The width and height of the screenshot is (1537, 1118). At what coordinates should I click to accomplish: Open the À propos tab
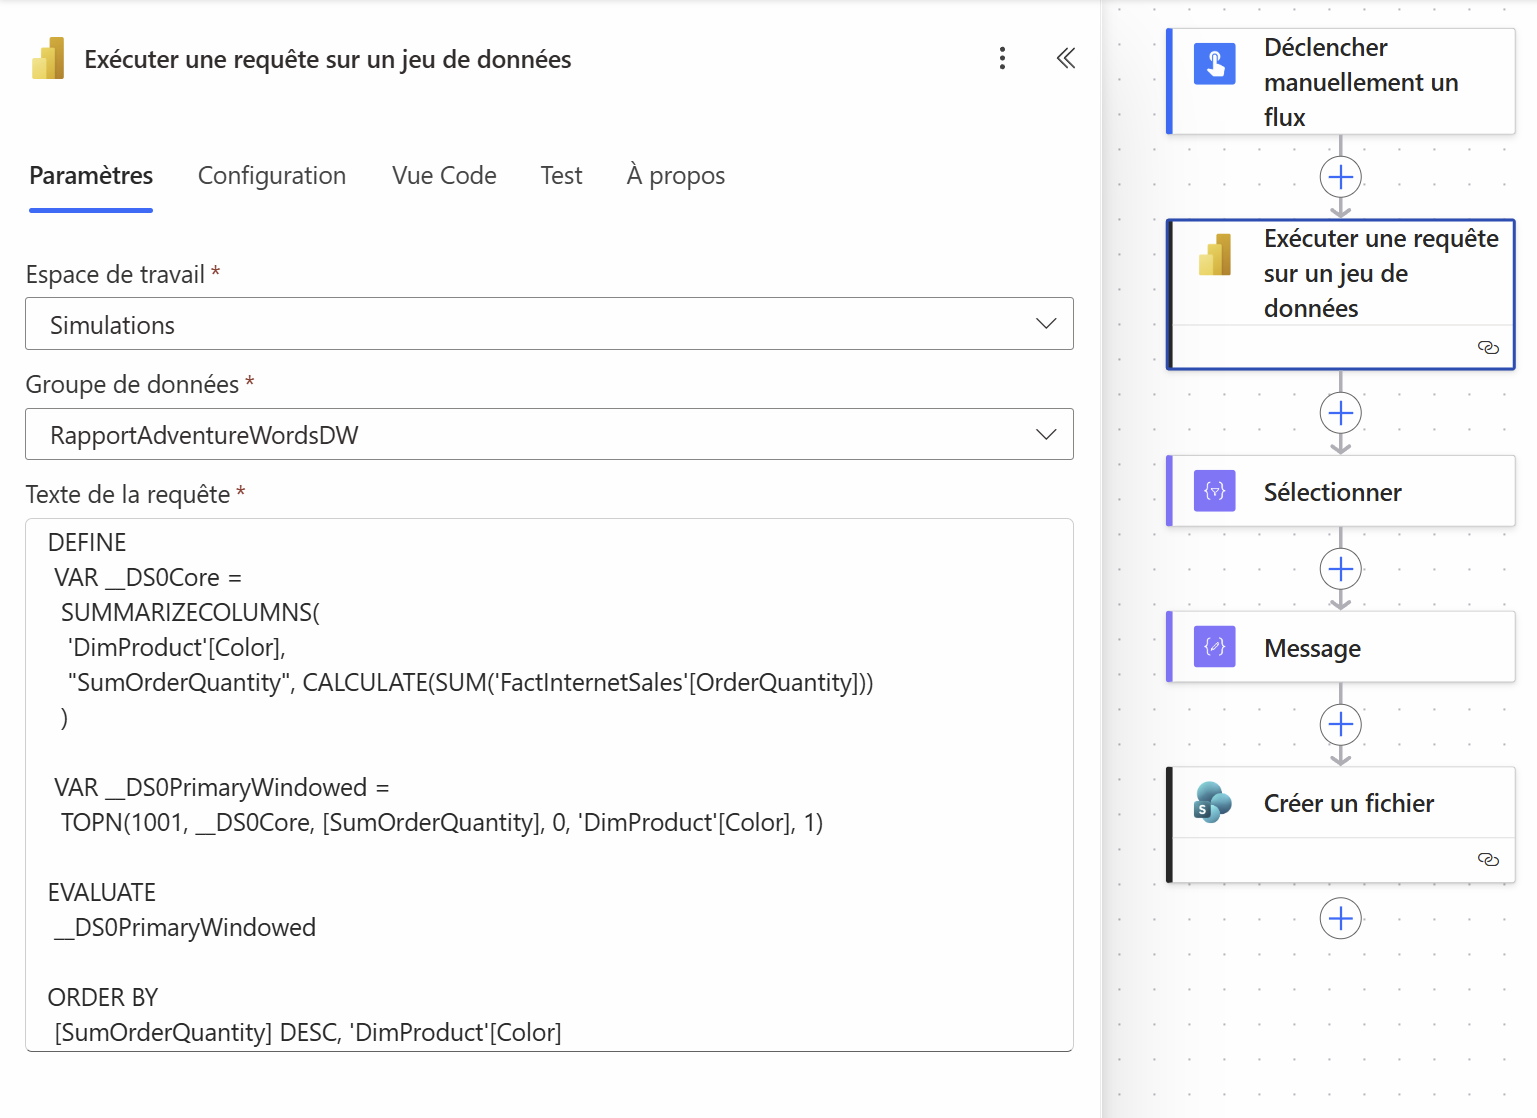point(676,176)
